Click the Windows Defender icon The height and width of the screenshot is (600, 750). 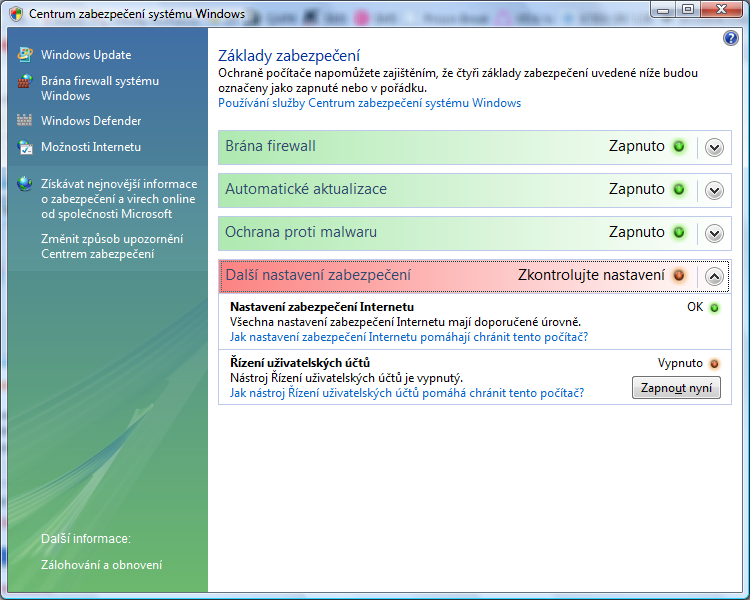[x=25, y=120]
